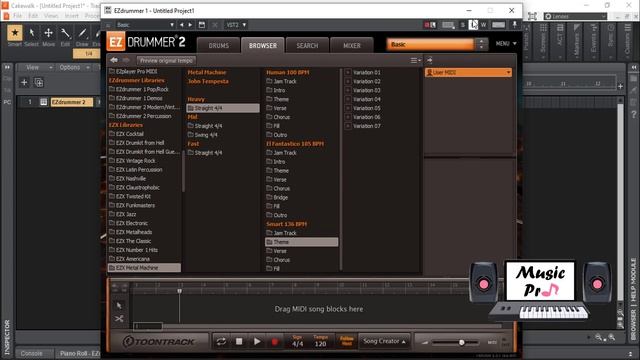Open the Console tab in Cakewalk

coord(32,353)
